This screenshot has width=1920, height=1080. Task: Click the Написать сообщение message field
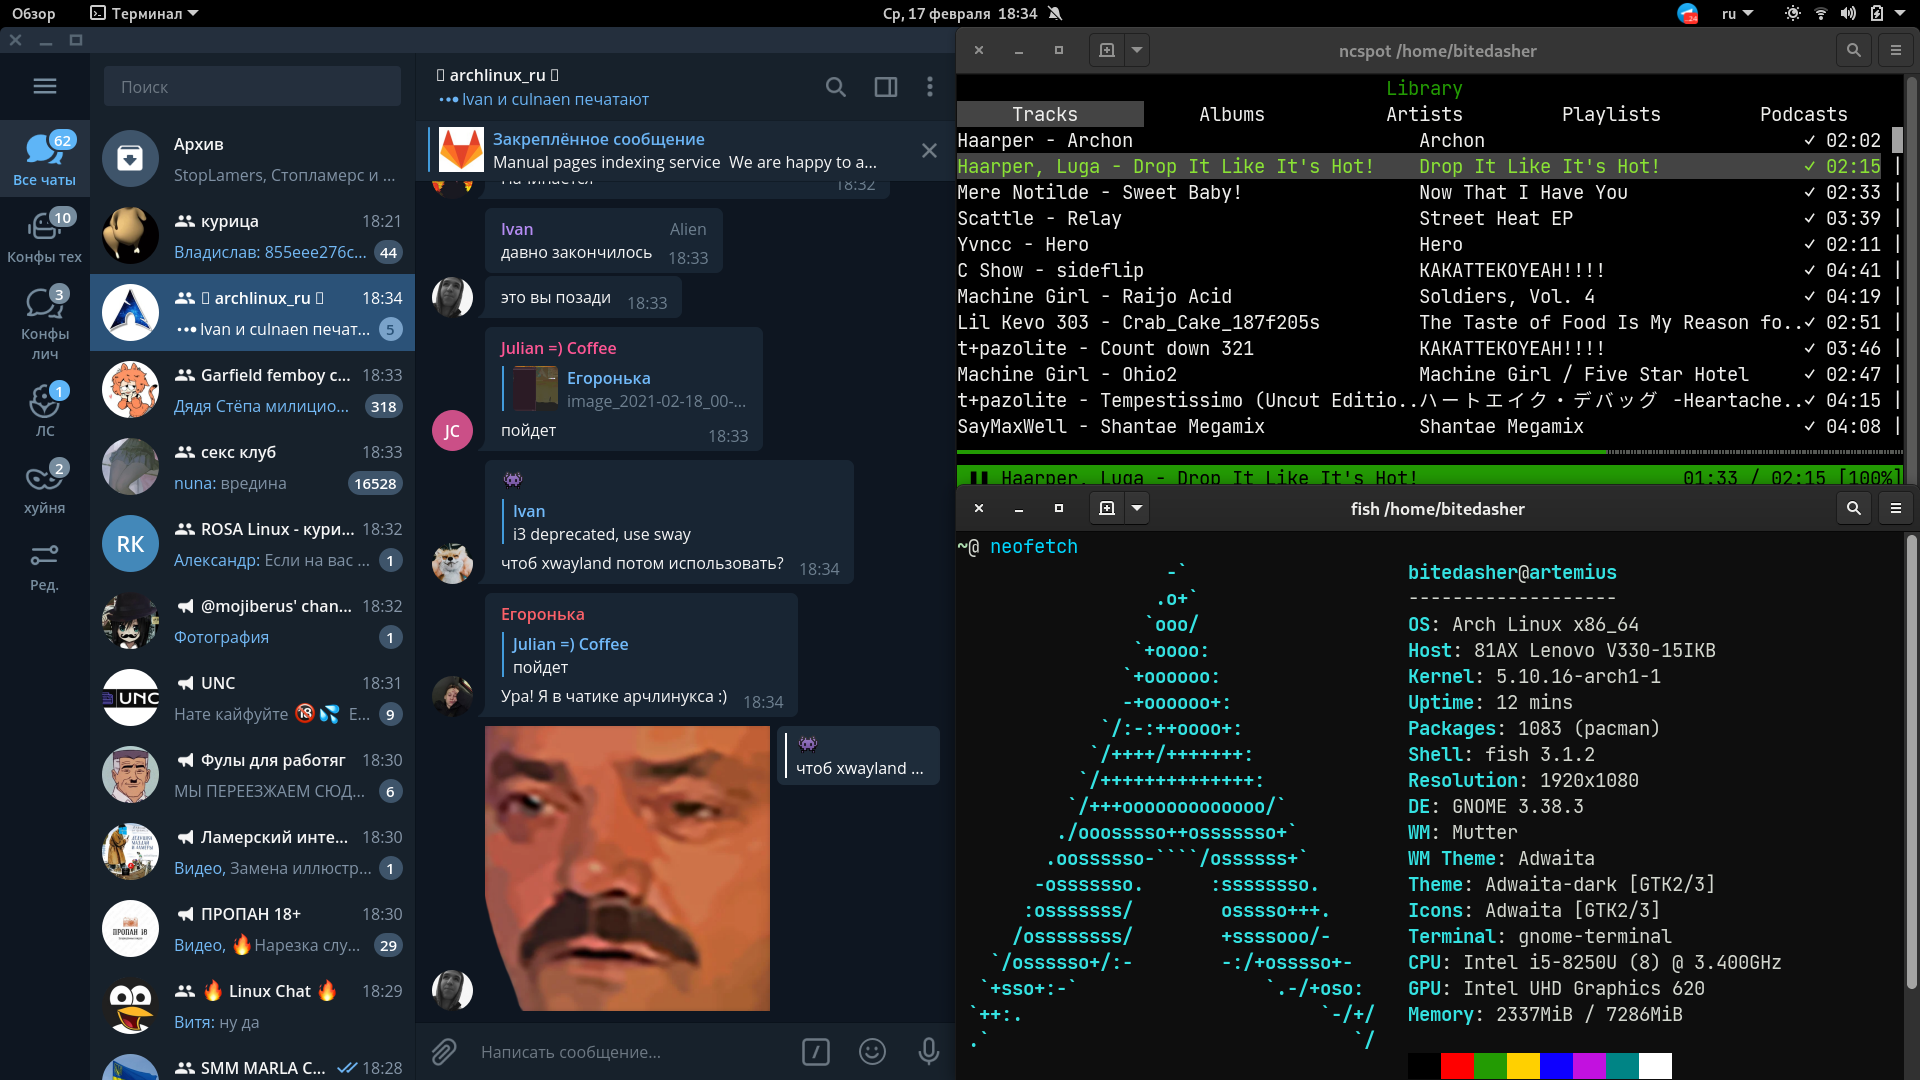click(630, 1052)
